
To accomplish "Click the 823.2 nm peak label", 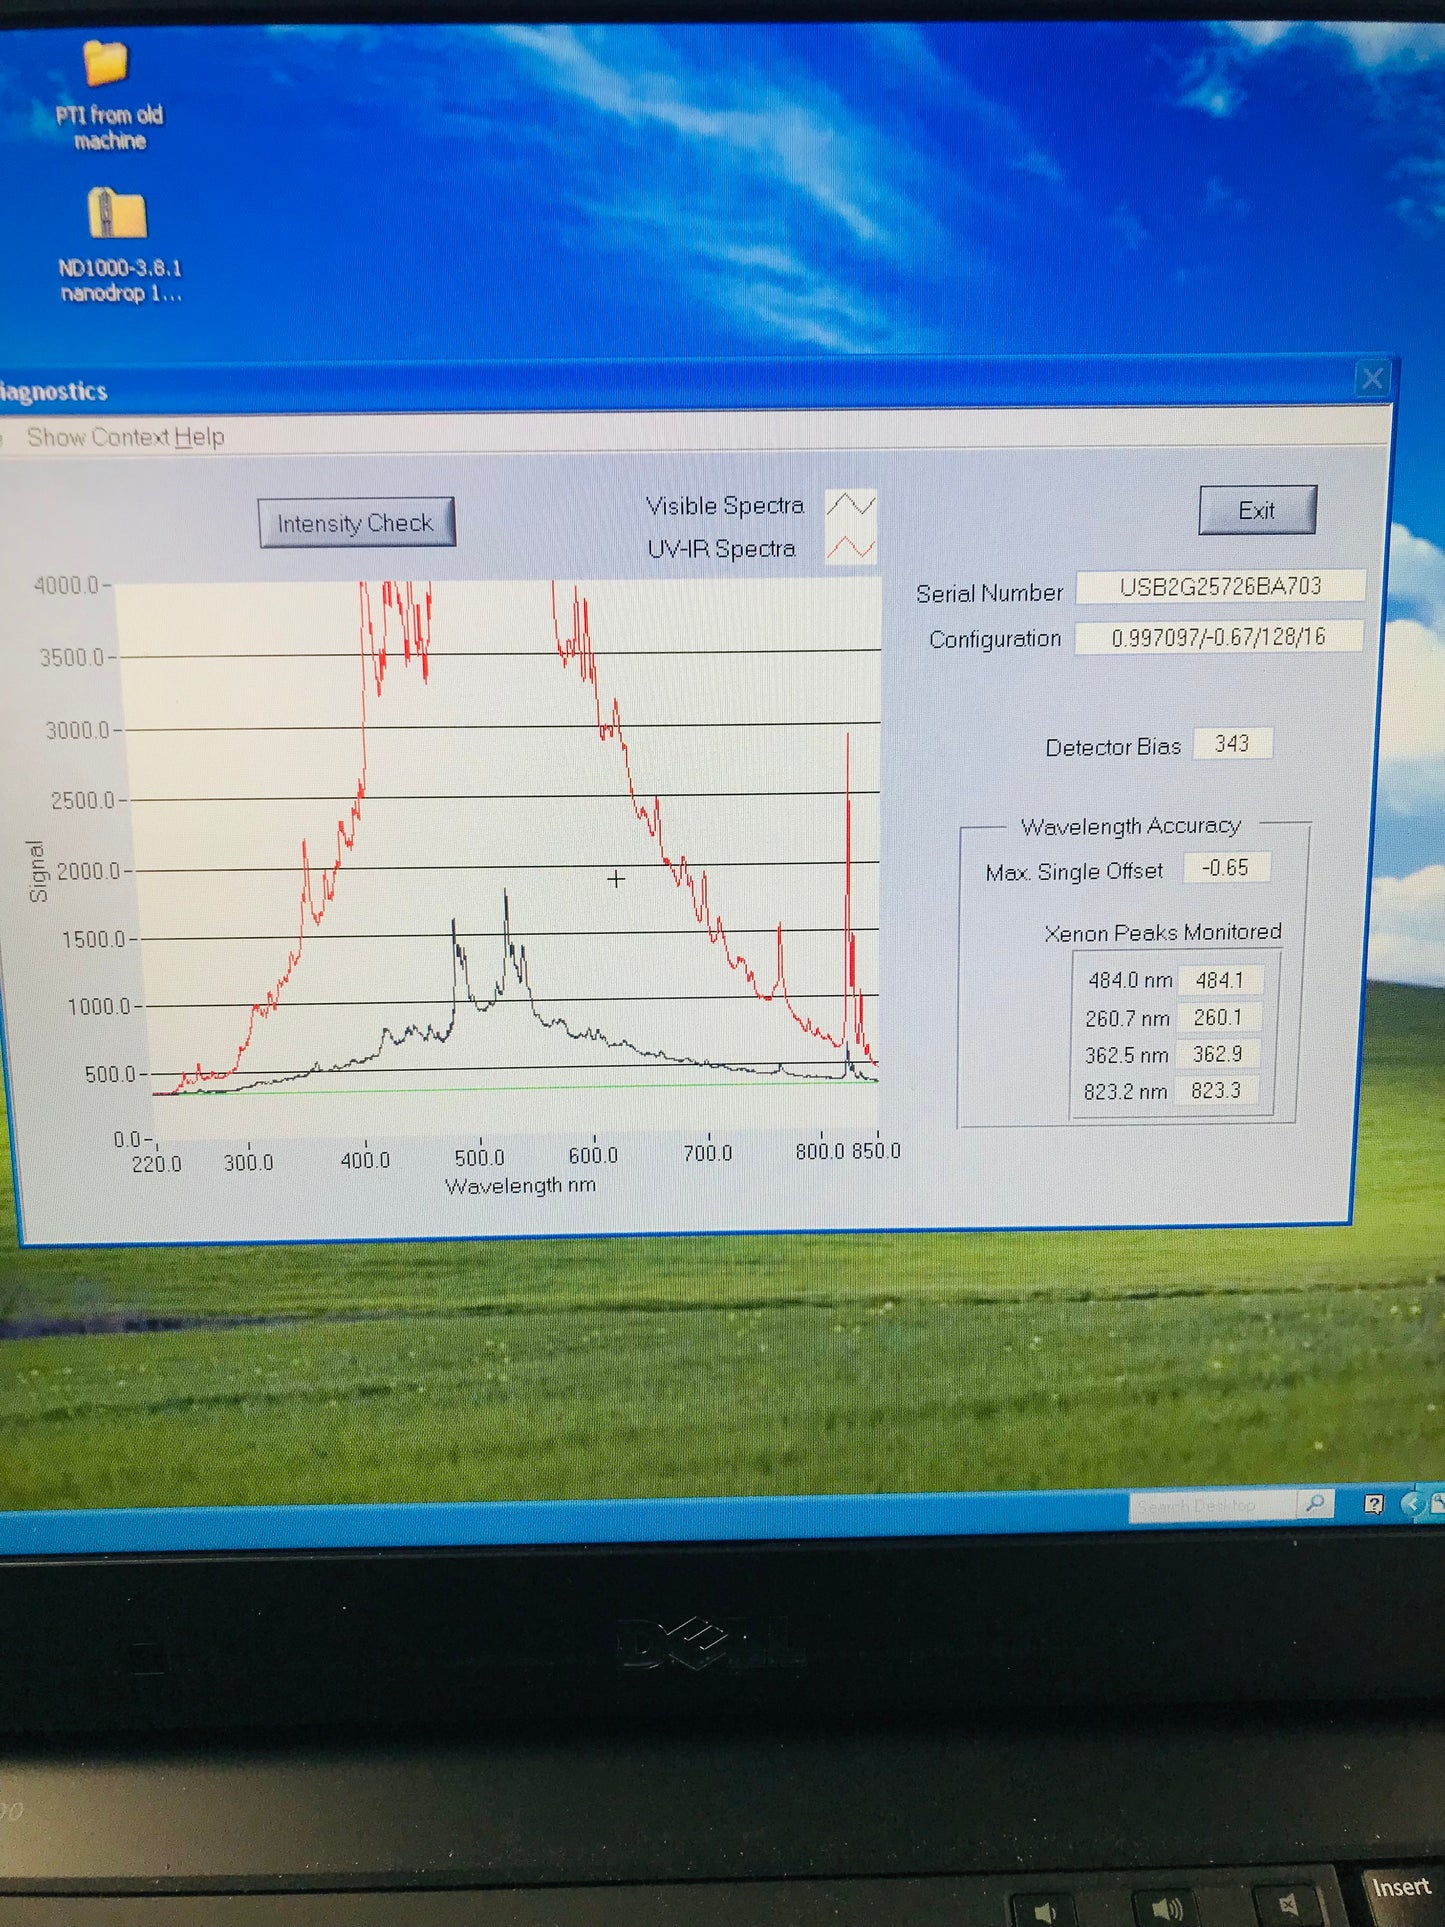I will pyautogui.click(x=1125, y=1091).
